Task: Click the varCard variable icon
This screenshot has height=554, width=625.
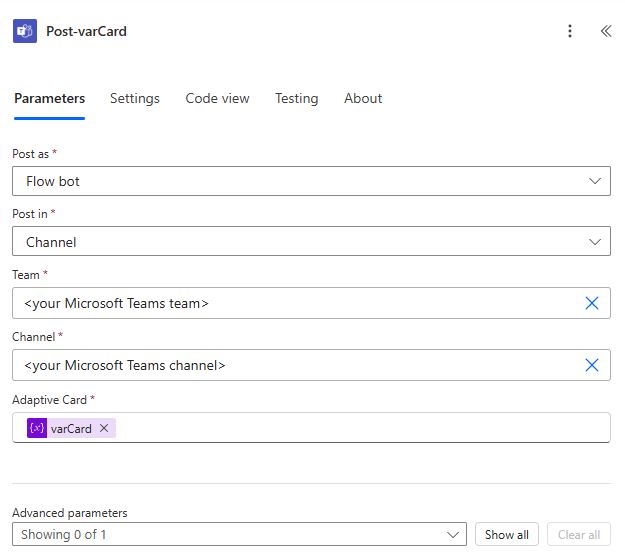Action: pyautogui.click(x=37, y=428)
